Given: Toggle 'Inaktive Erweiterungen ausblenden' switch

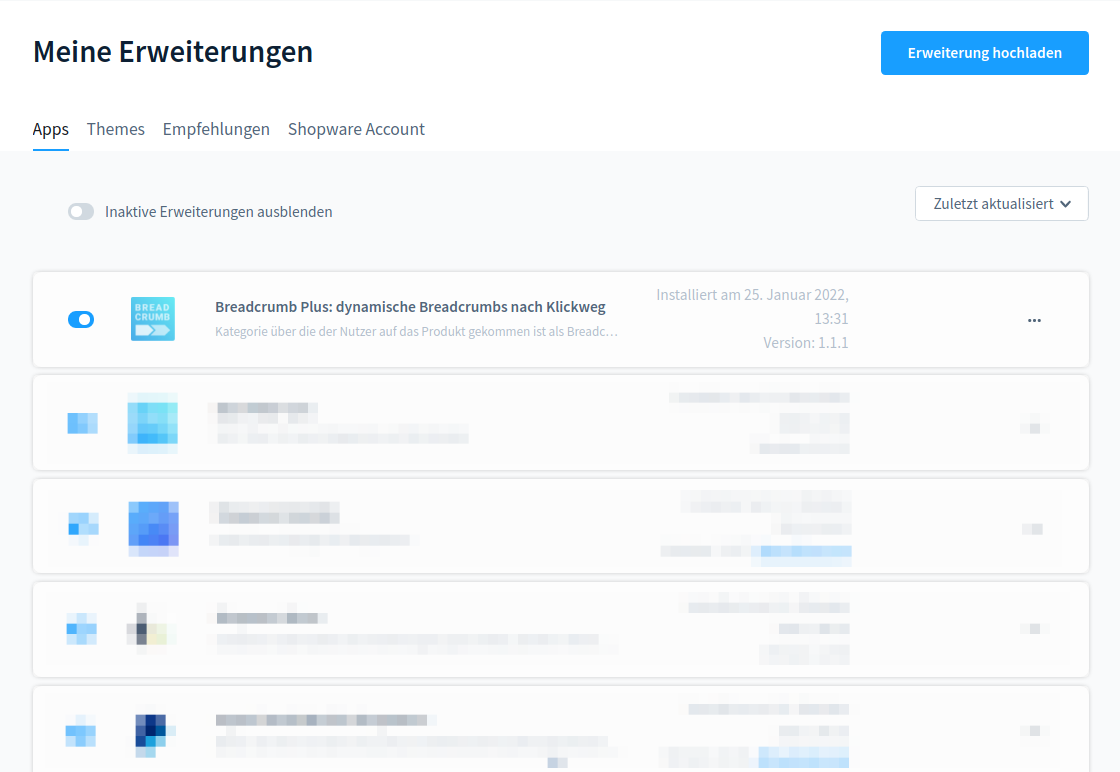Looking at the screenshot, I should [81, 212].
